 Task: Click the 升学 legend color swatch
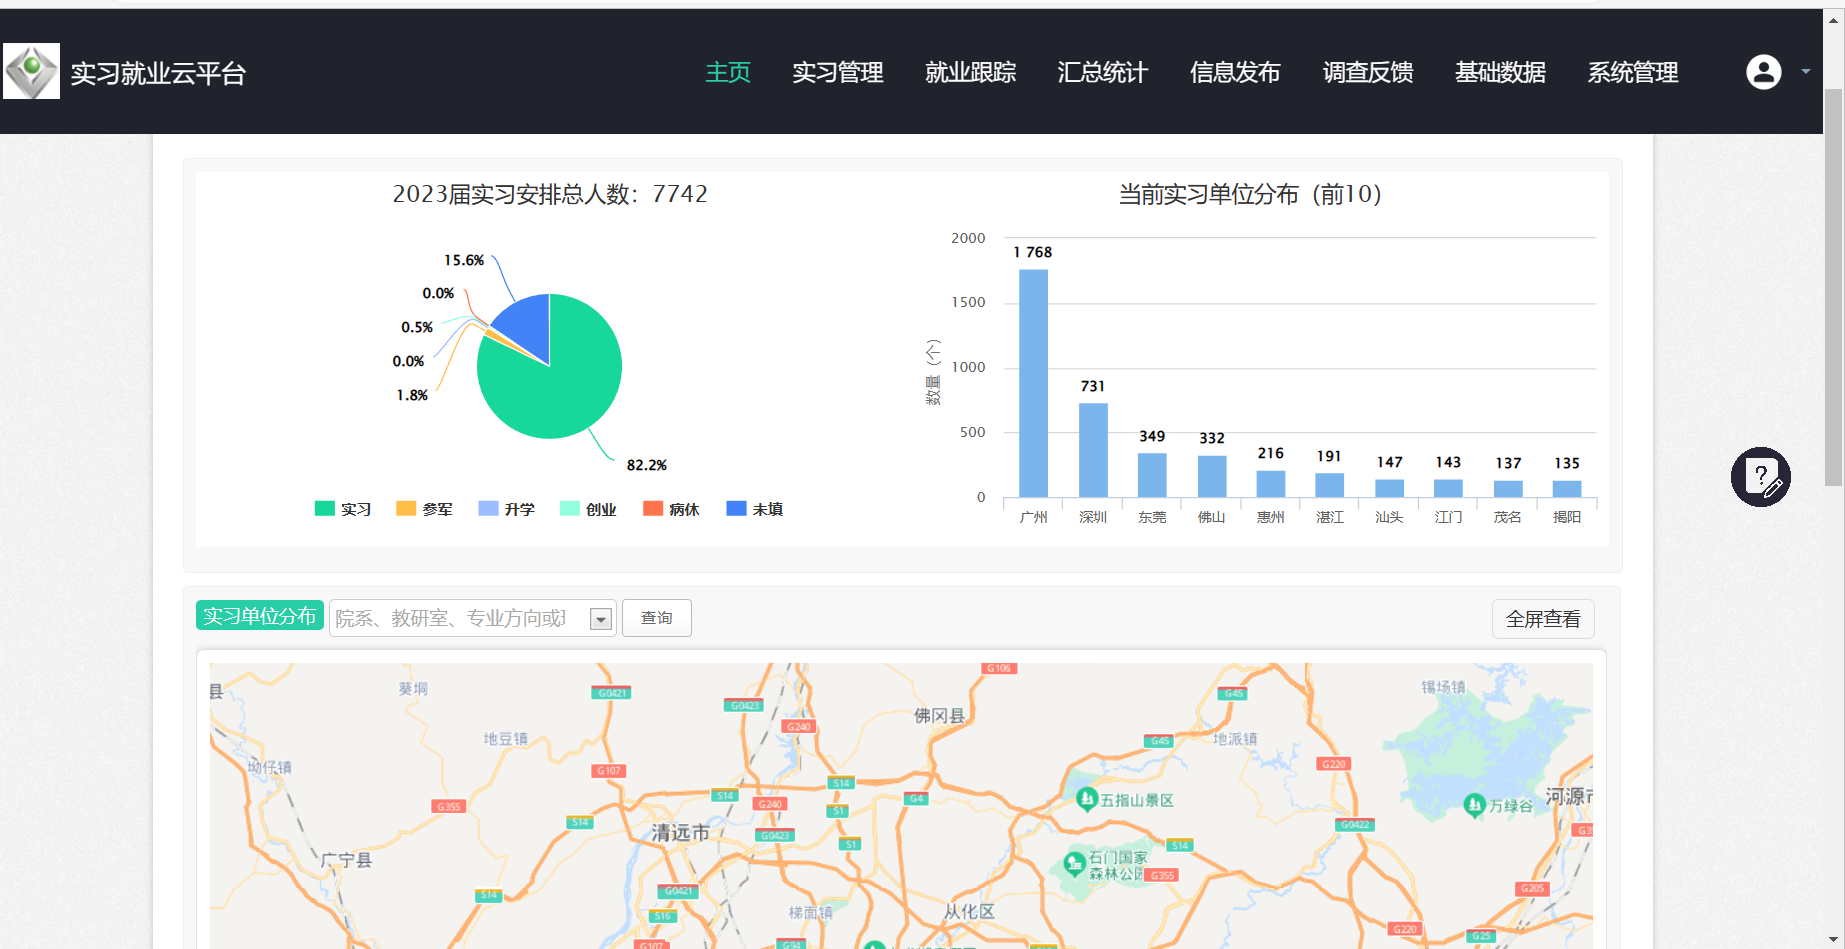tap(488, 509)
